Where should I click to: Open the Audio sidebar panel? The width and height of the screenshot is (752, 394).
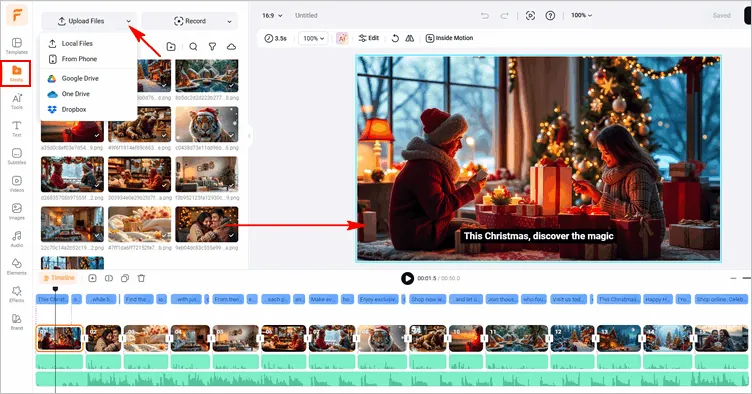pos(17,239)
